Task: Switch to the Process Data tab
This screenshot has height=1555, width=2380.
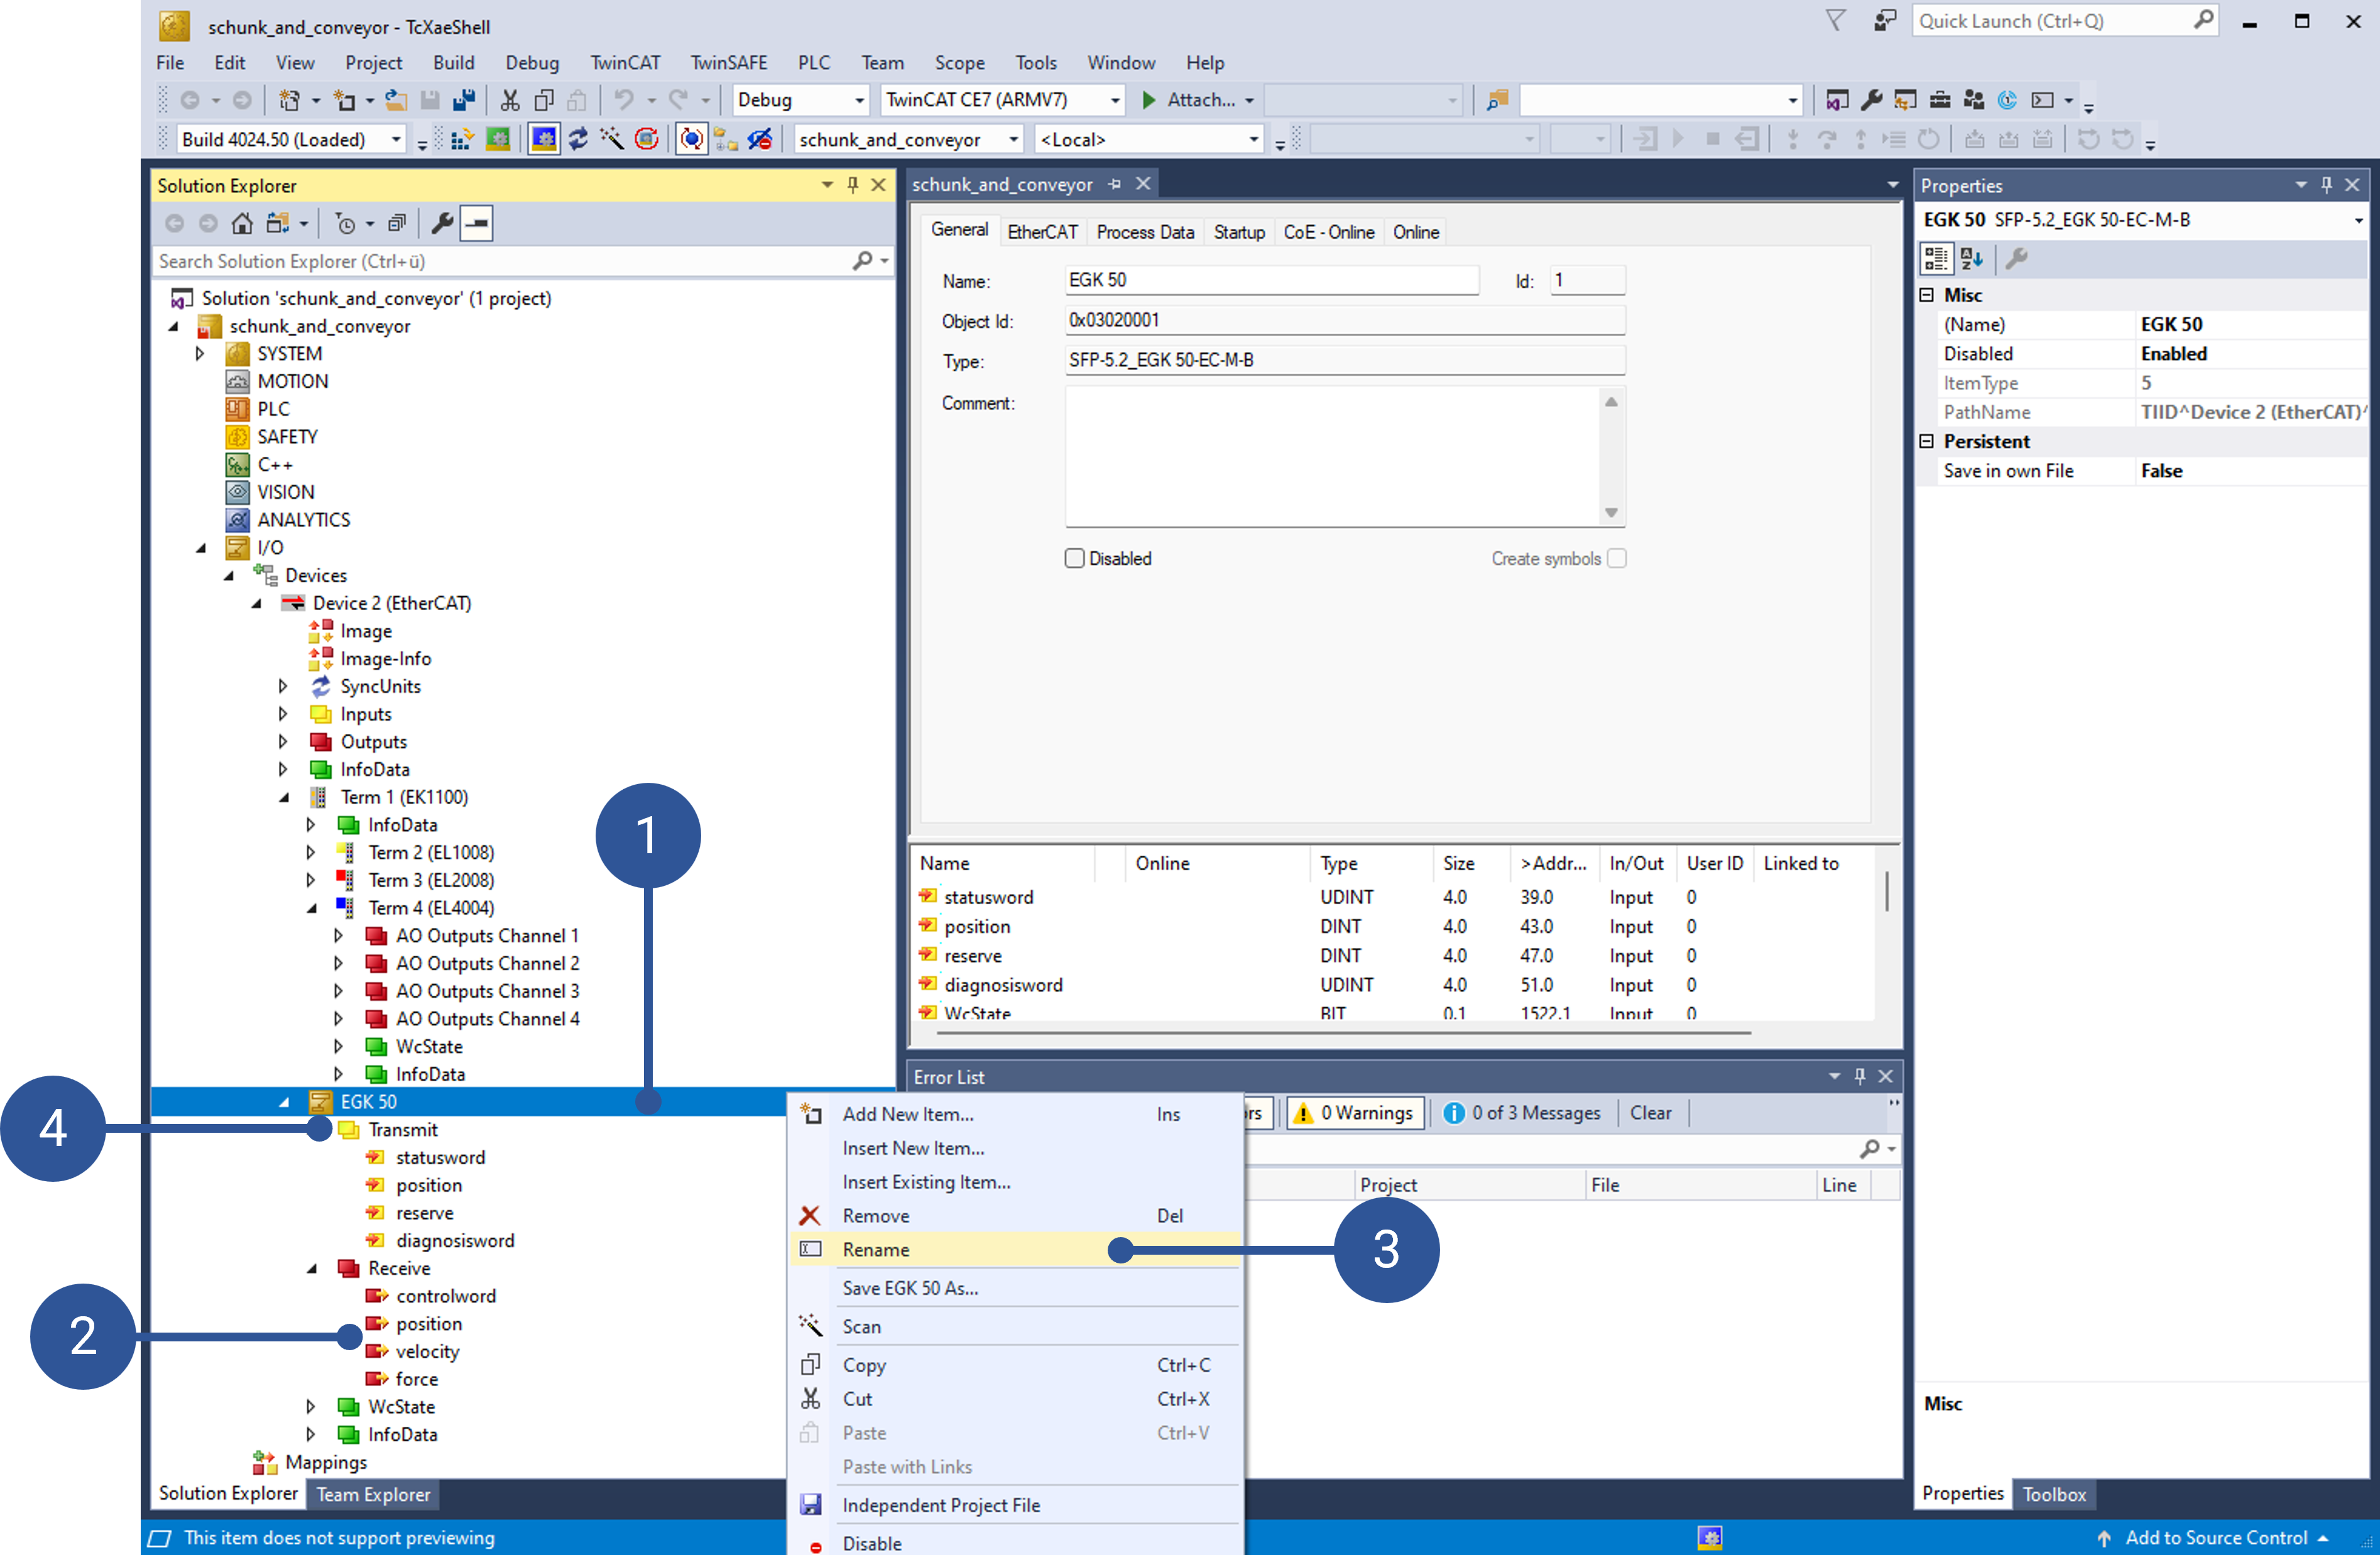Action: coord(1145,232)
